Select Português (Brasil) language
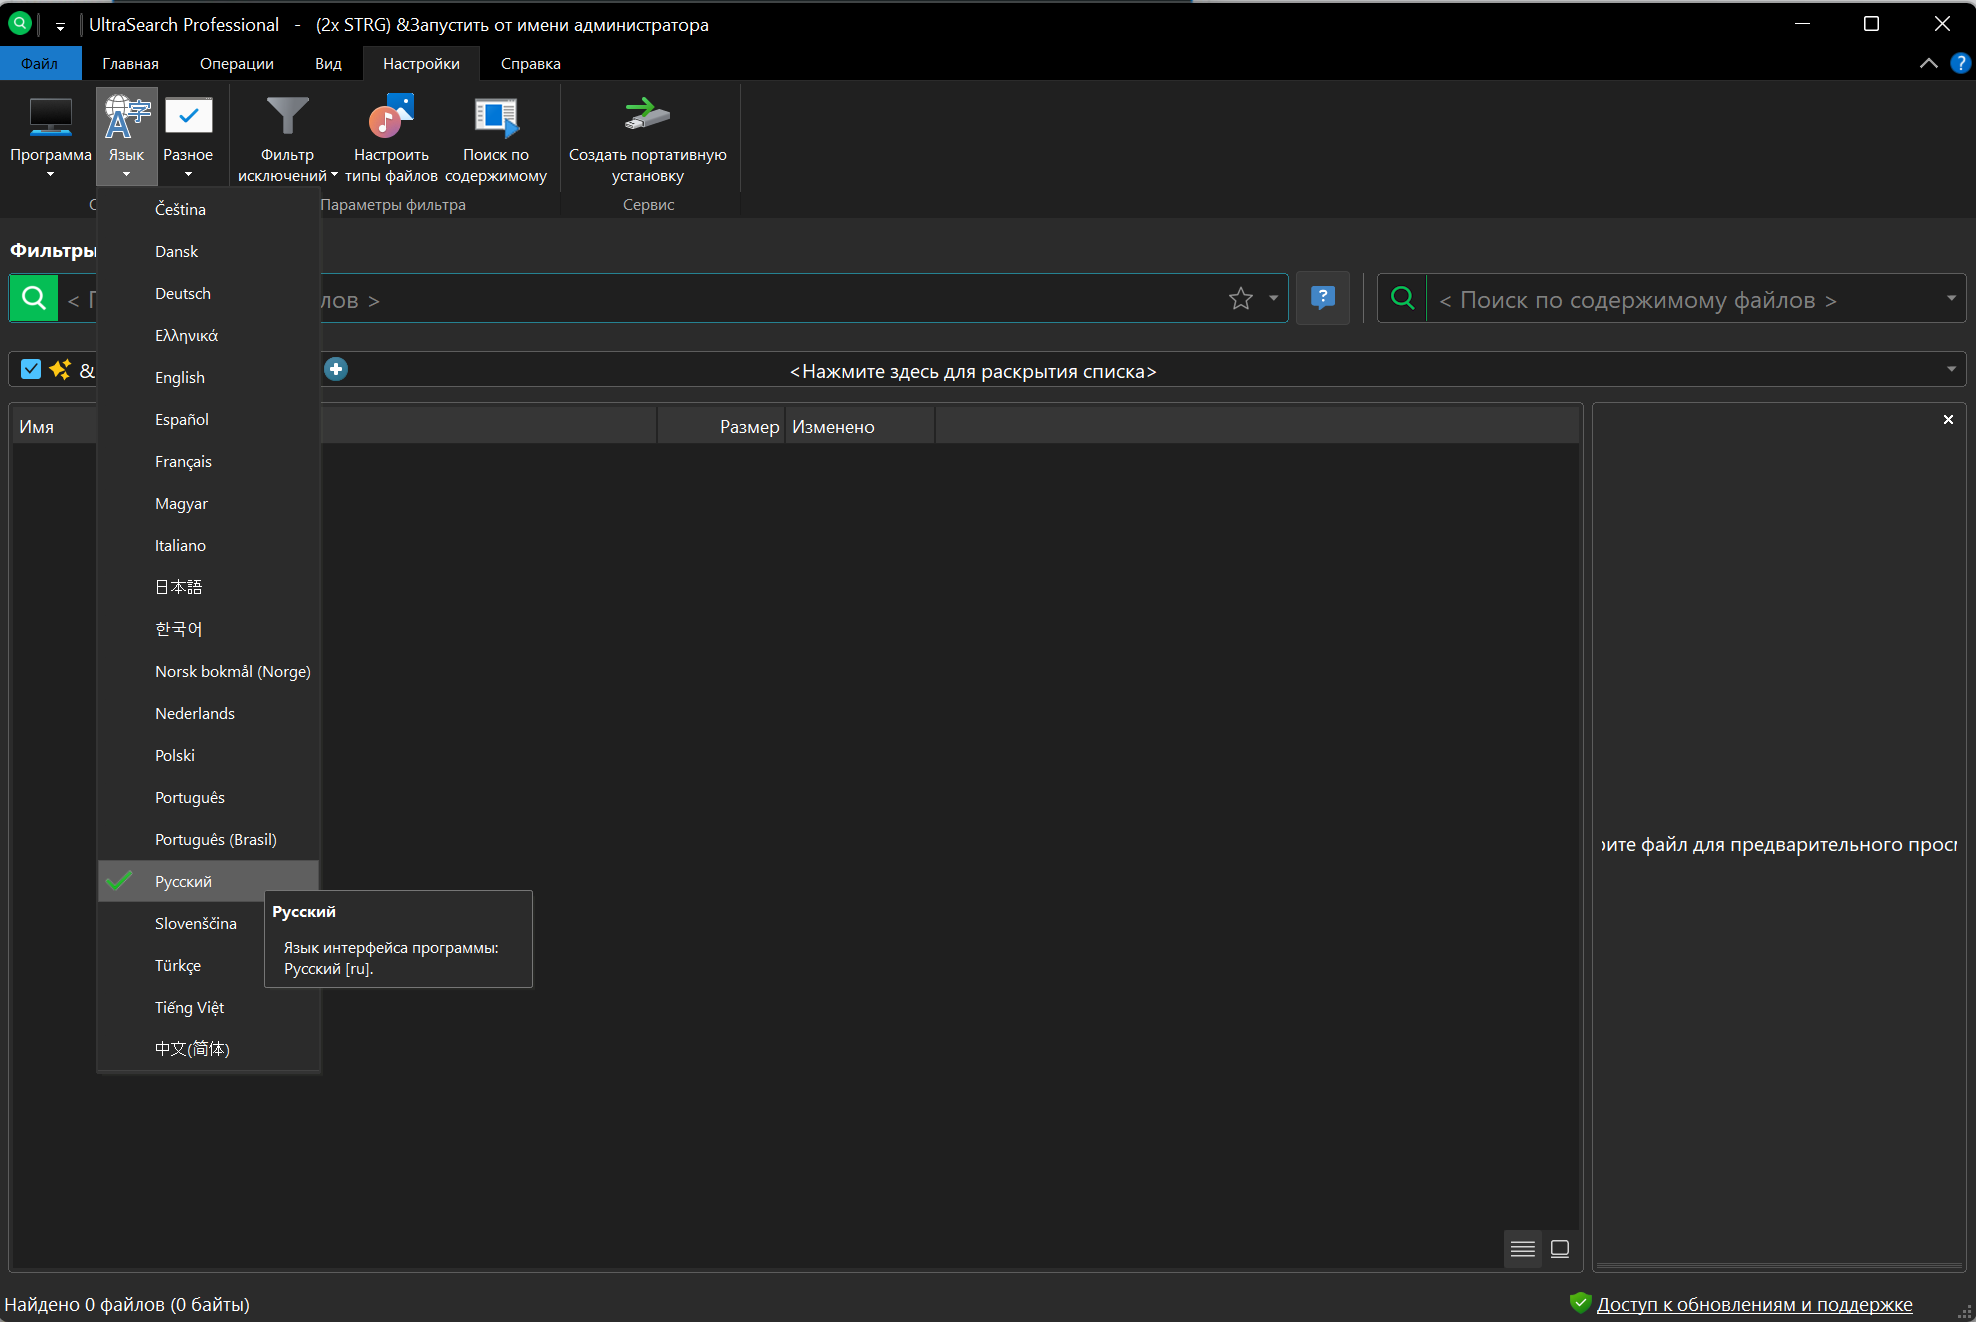Image resolution: width=1976 pixels, height=1322 pixels. coord(208,839)
